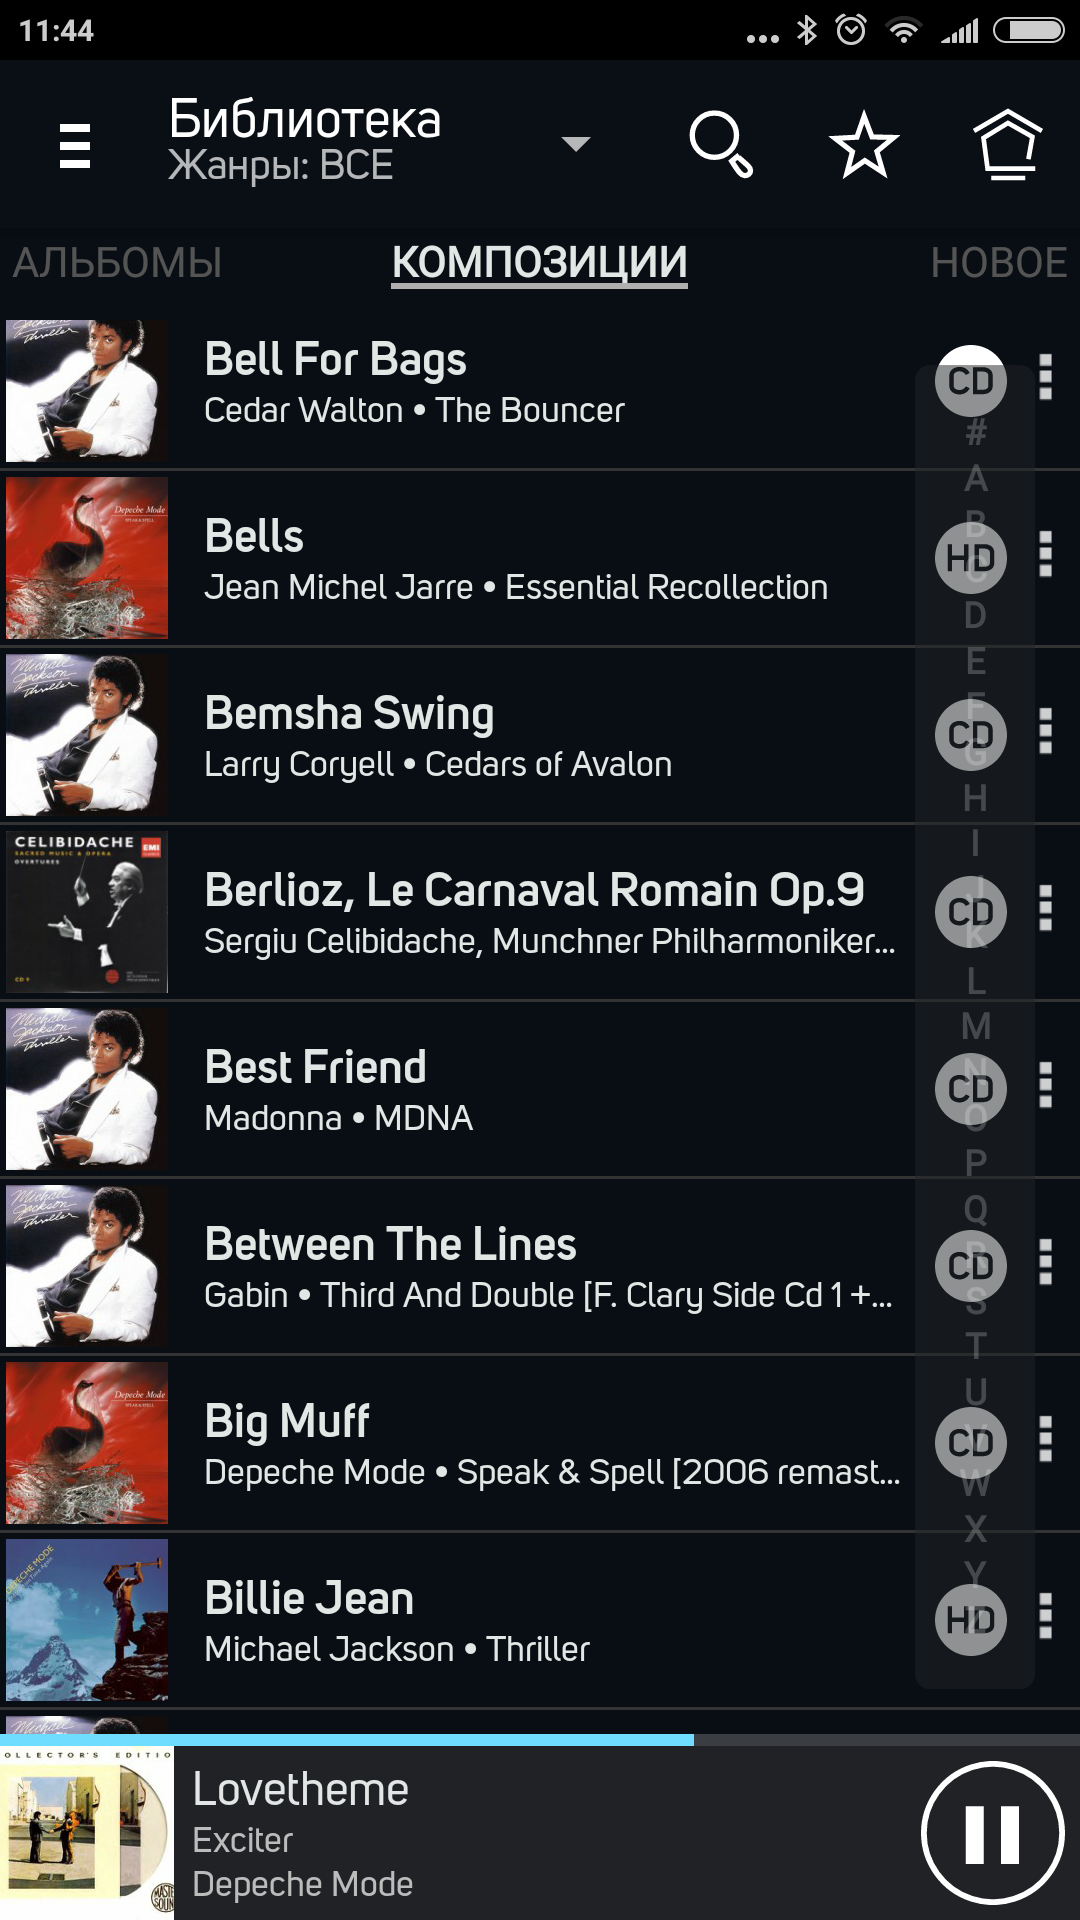Open the now playing album art thumbnail
Image resolution: width=1080 pixels, height=1920 pixels.
click(x=87, y=1832)
